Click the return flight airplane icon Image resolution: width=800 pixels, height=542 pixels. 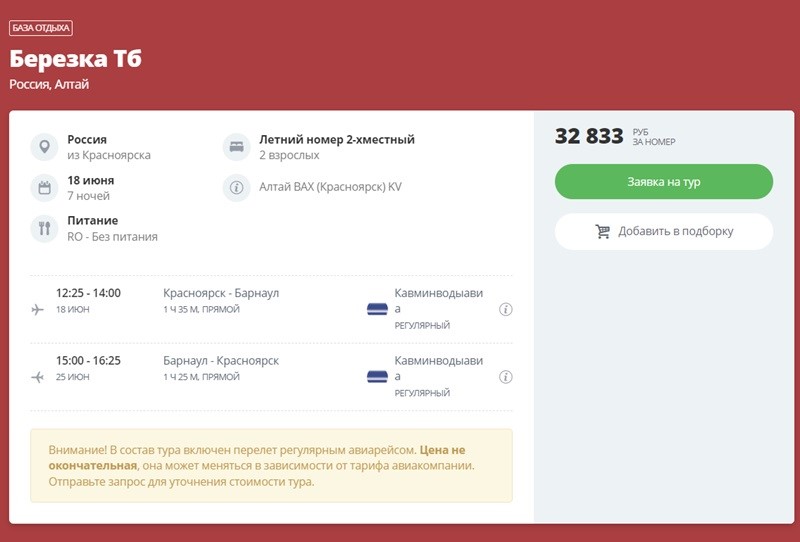coord(38,377)
